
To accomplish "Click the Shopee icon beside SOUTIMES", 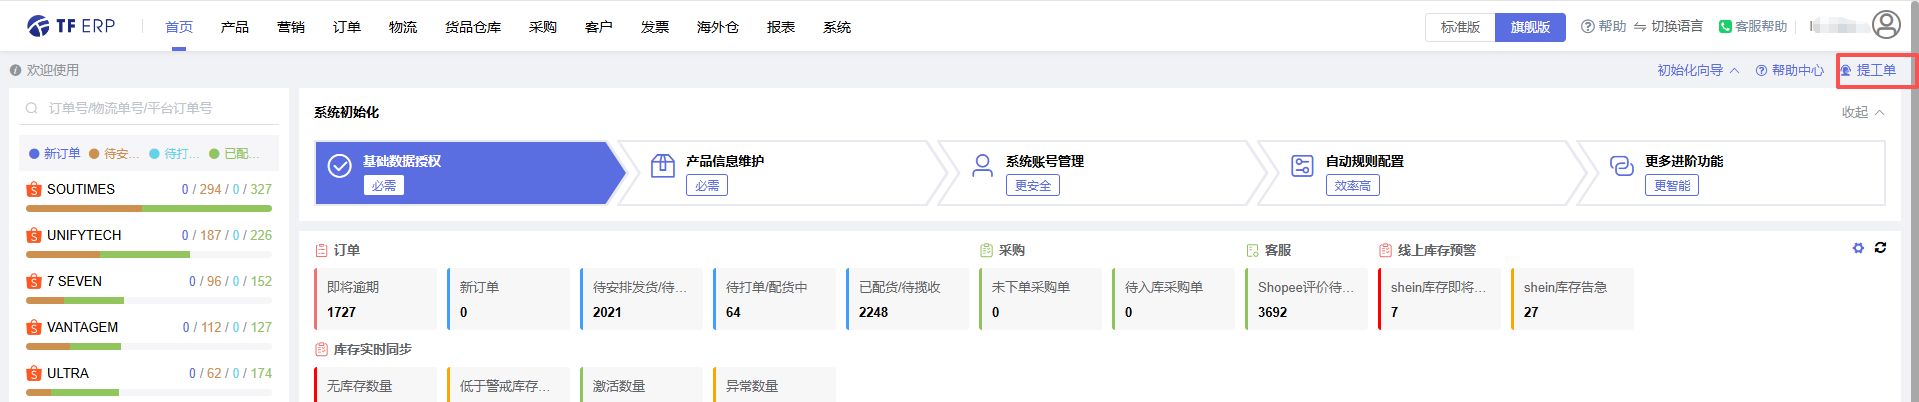I will (34, 189).
